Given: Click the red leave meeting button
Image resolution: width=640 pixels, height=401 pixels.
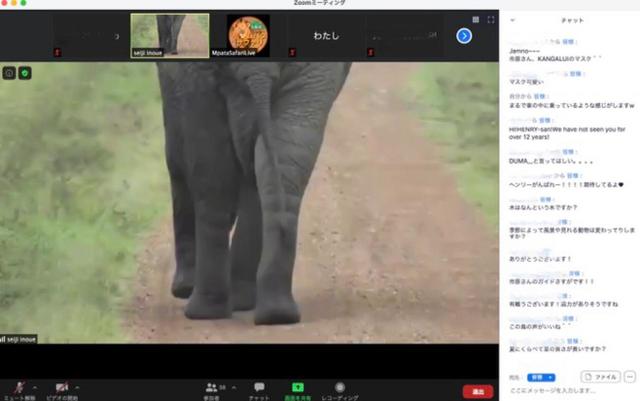Looking at the screenshot, I should (477, 391).
